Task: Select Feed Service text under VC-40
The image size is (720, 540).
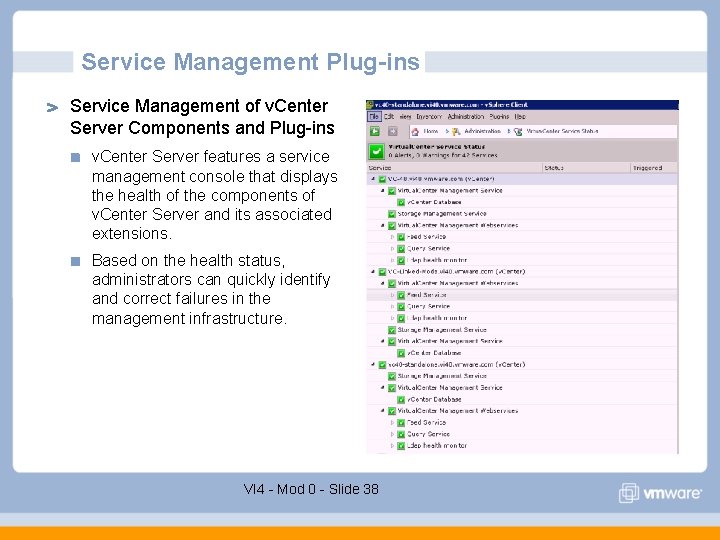Action: click(x=427, y=237)
